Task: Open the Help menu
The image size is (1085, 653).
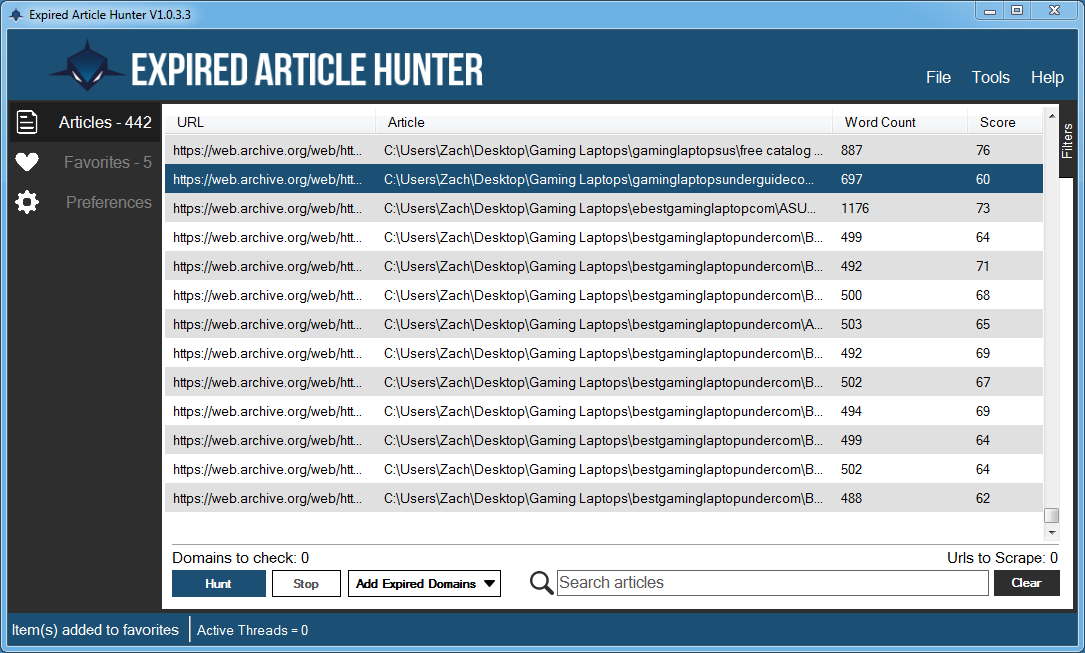Action: click(x=1047, y=77)
